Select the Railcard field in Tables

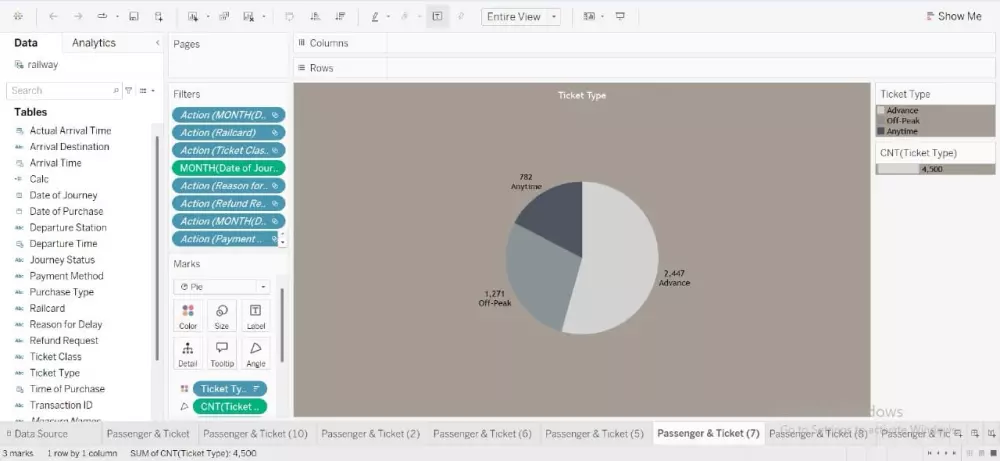(47, 308)
